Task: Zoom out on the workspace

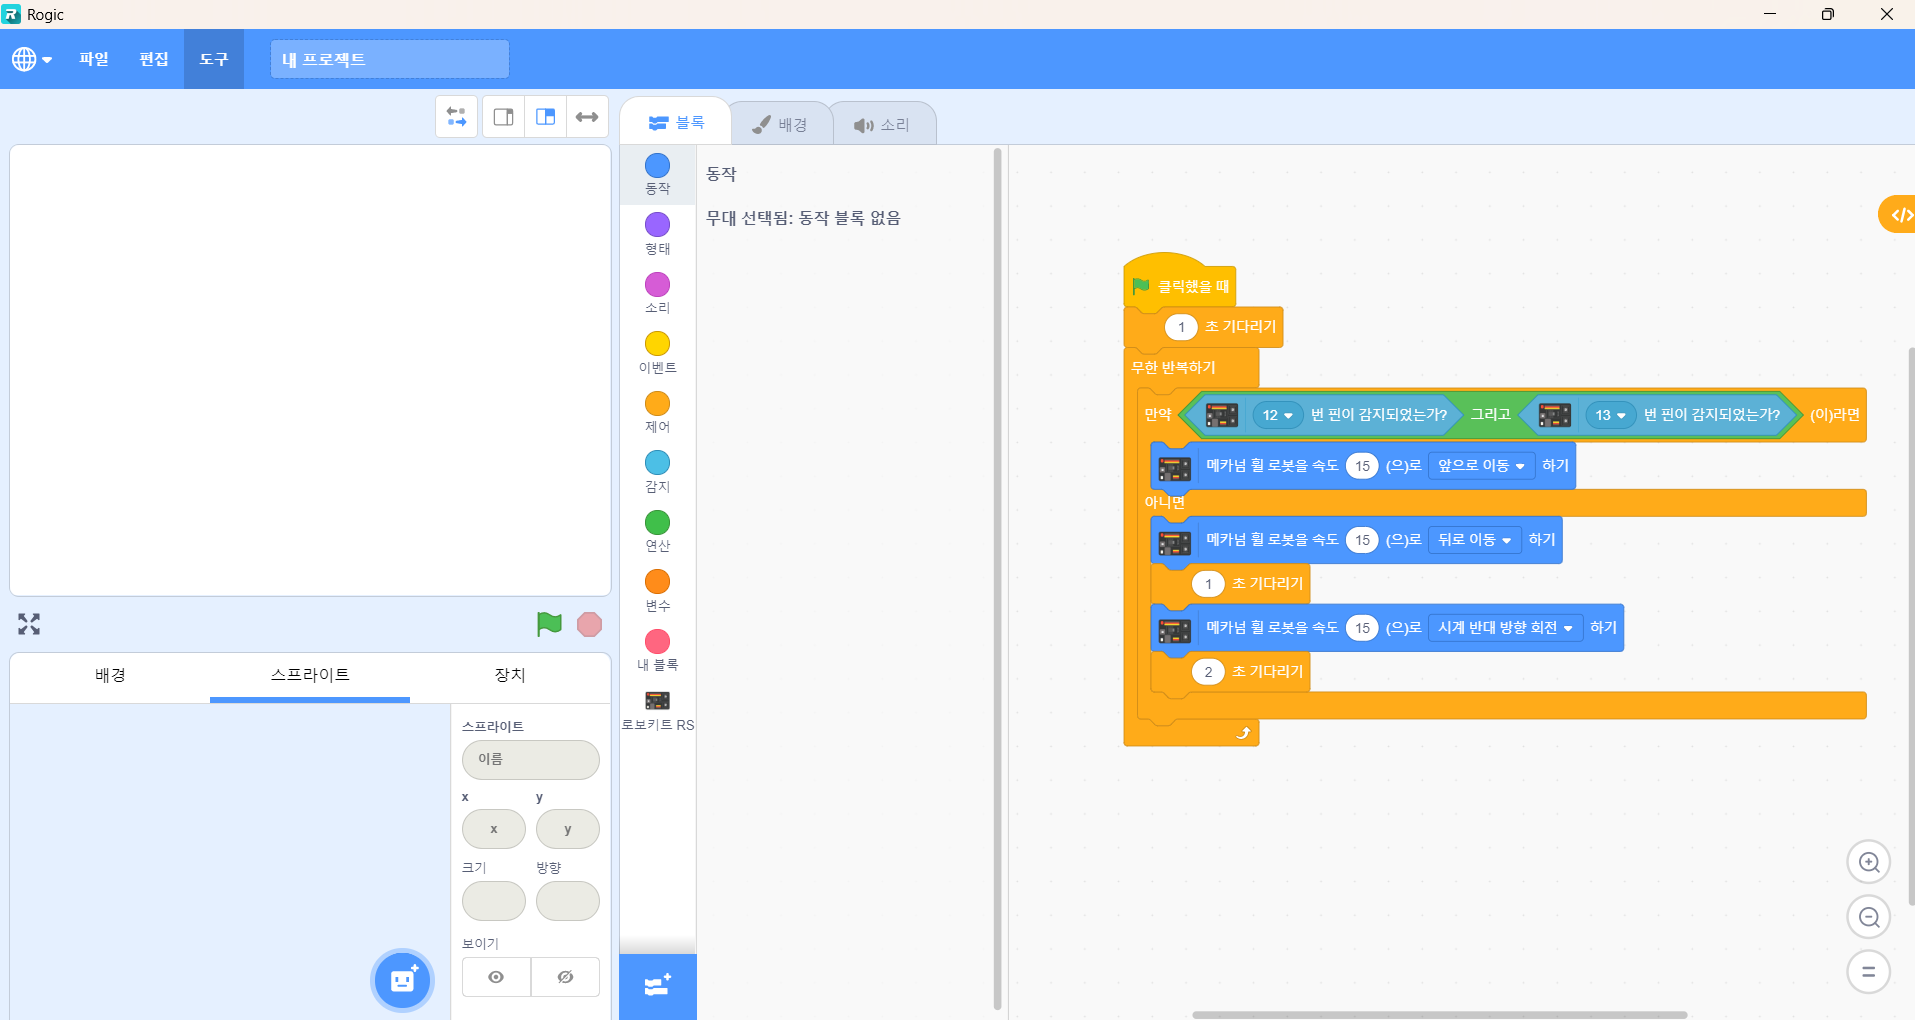Action: click(1868, 917)
